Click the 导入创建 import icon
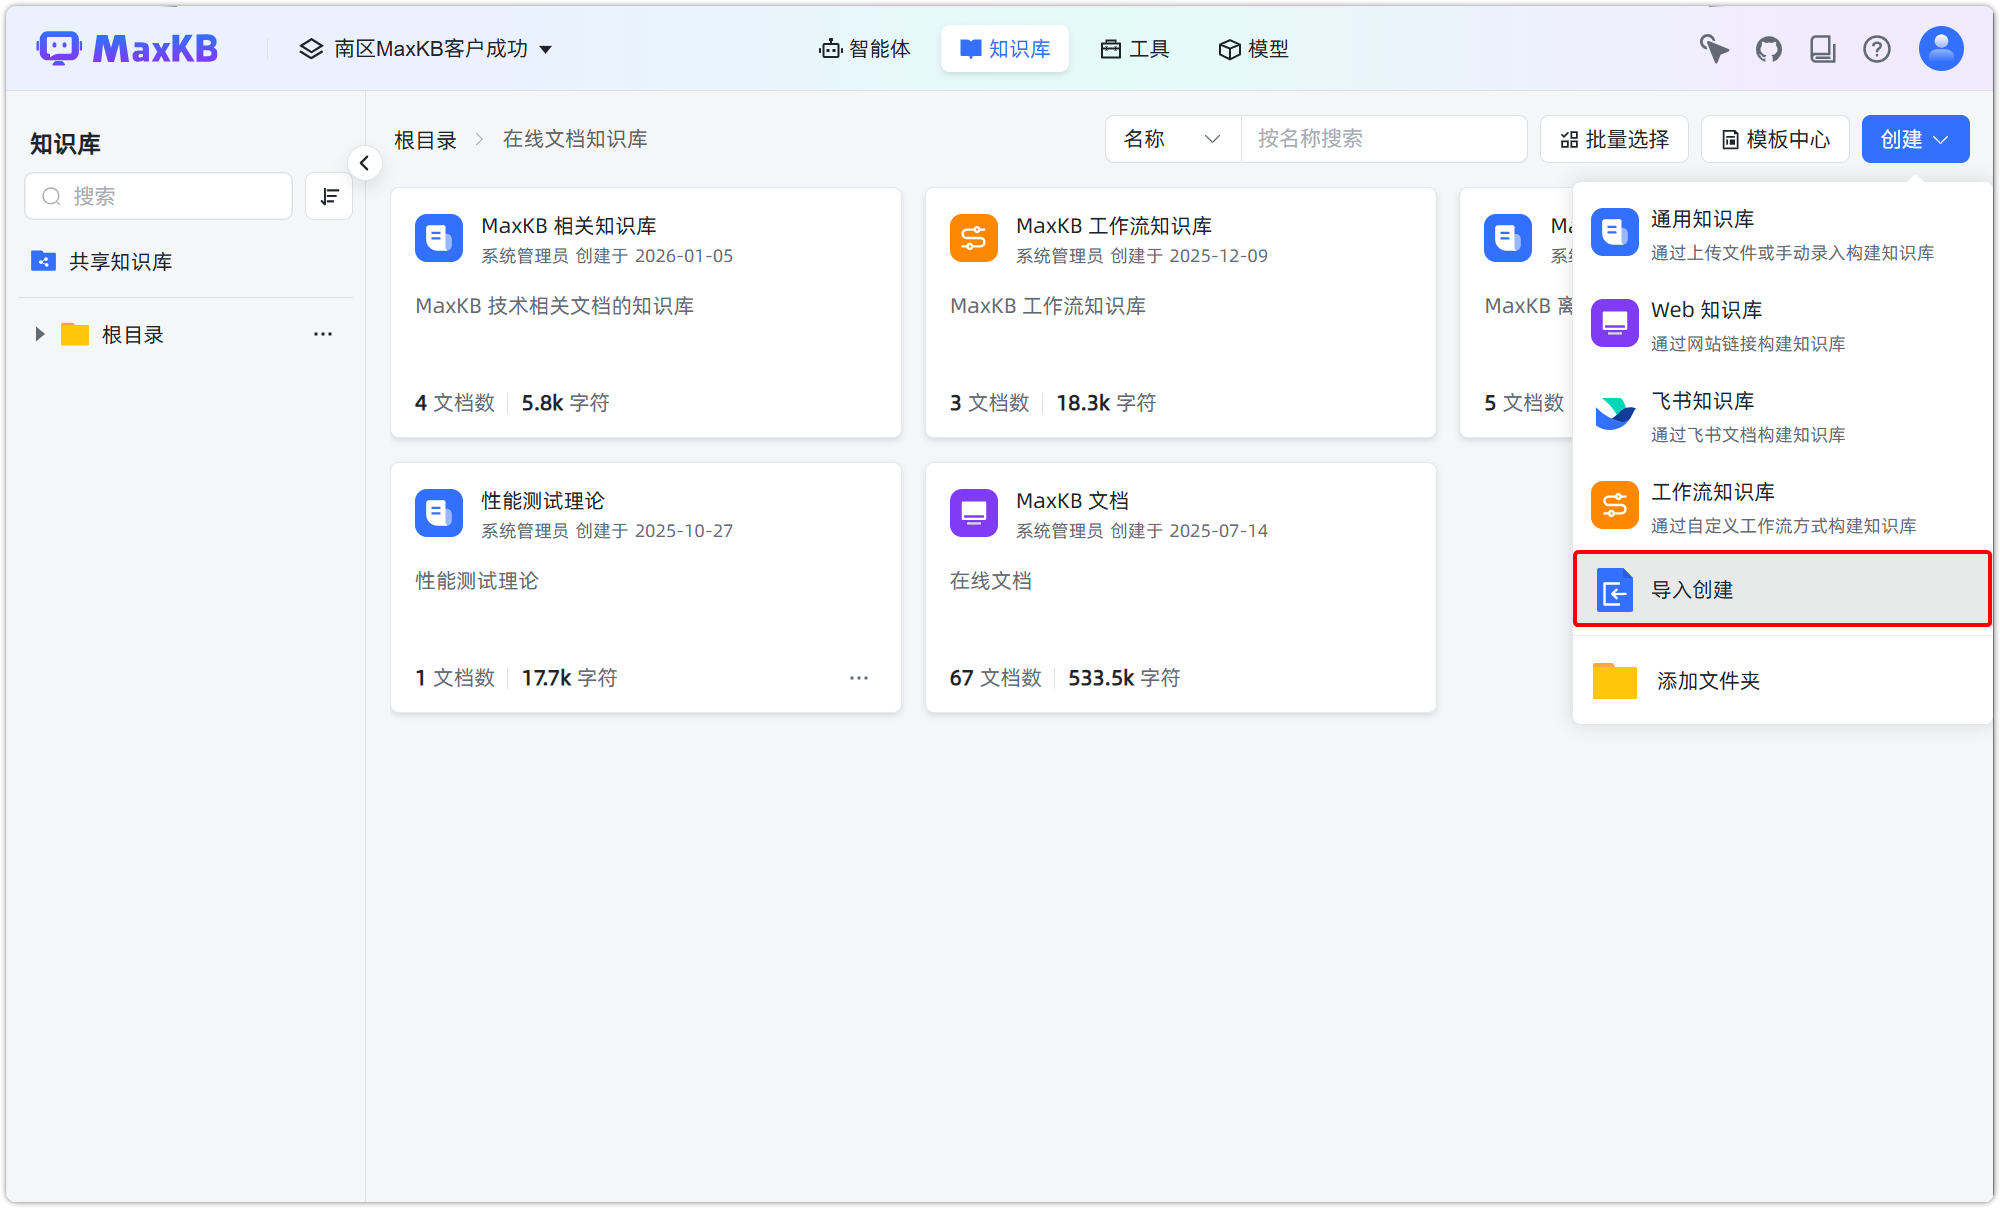The height and width of the screenshot is (1208, 2000). pyautogui.click(x=1615, y=589)
